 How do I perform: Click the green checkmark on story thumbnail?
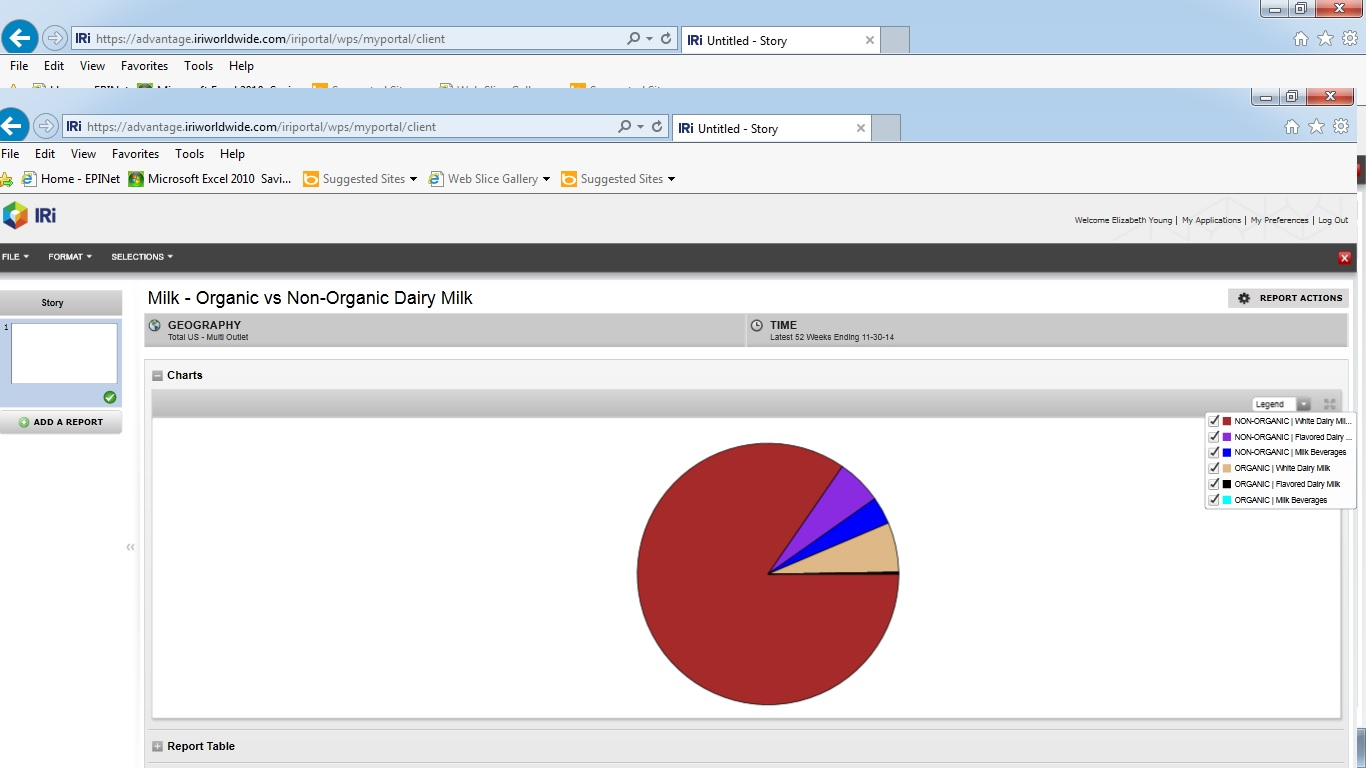(110, 397)
